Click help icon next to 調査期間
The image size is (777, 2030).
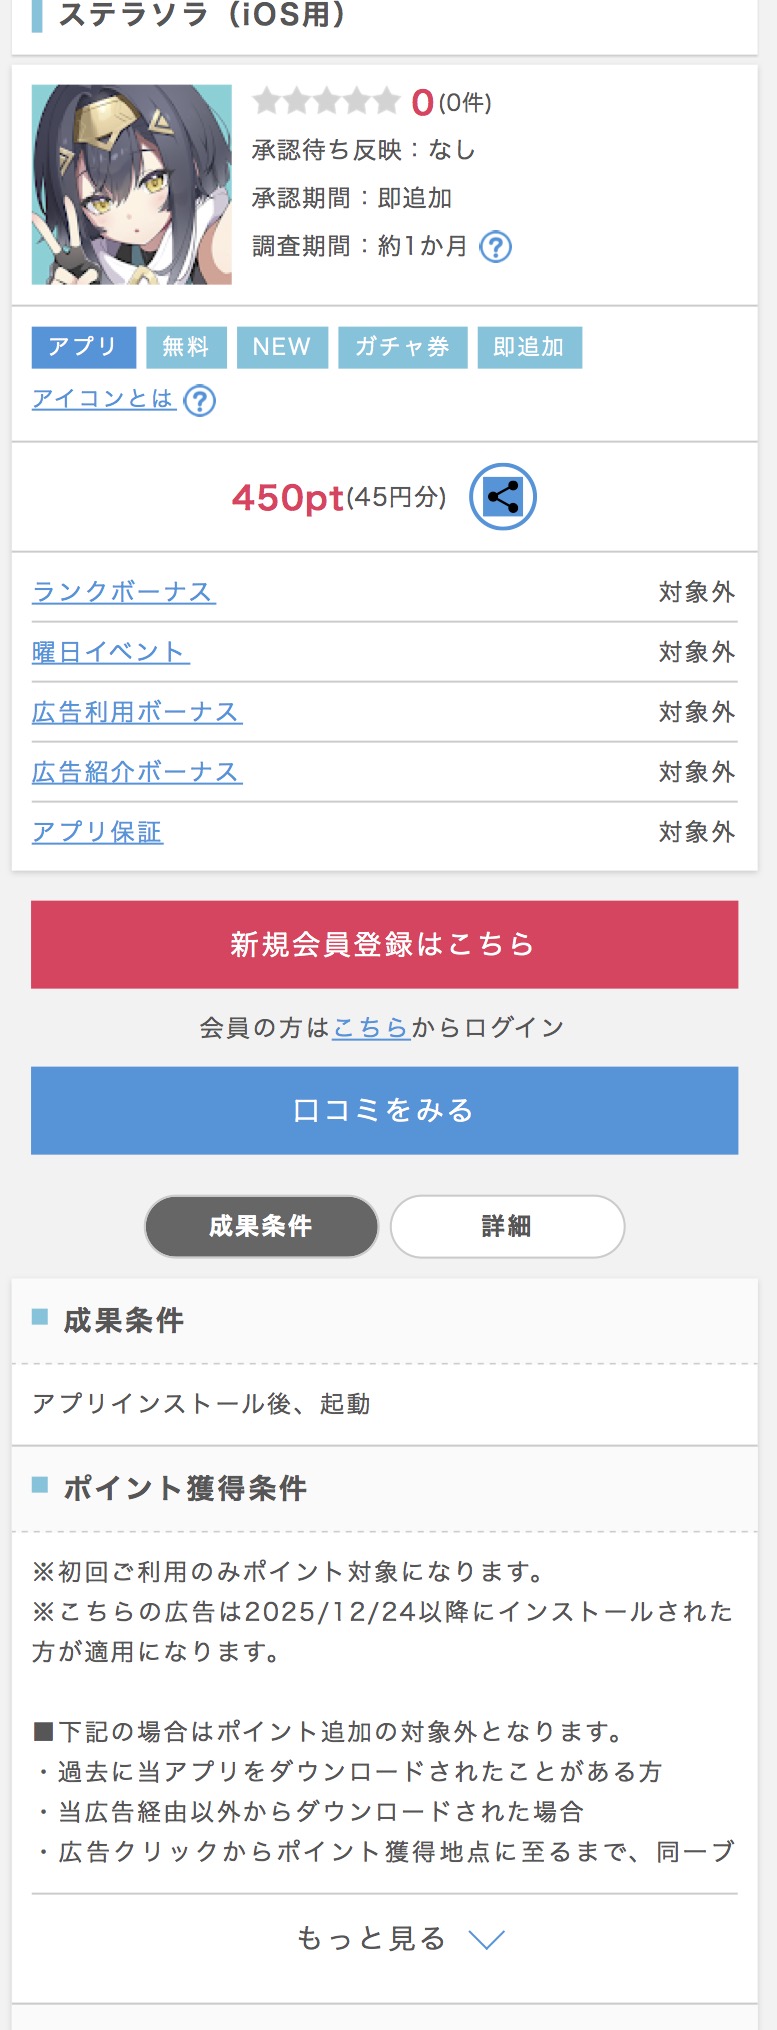pos(496,246)
